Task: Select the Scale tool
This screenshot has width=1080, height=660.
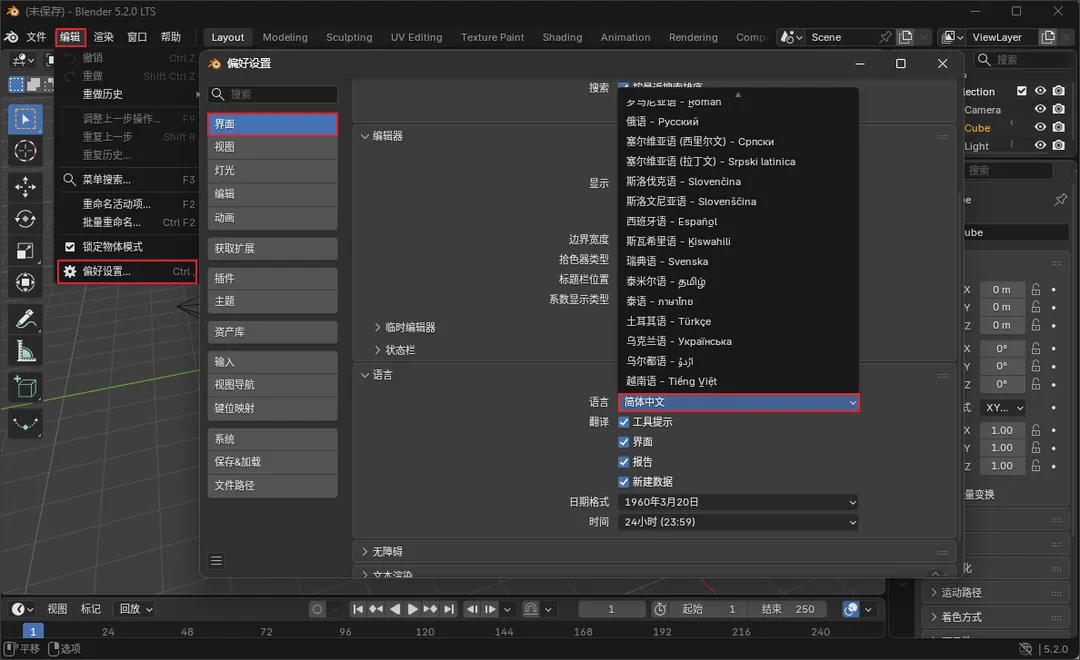Action: tap(25, 251)
